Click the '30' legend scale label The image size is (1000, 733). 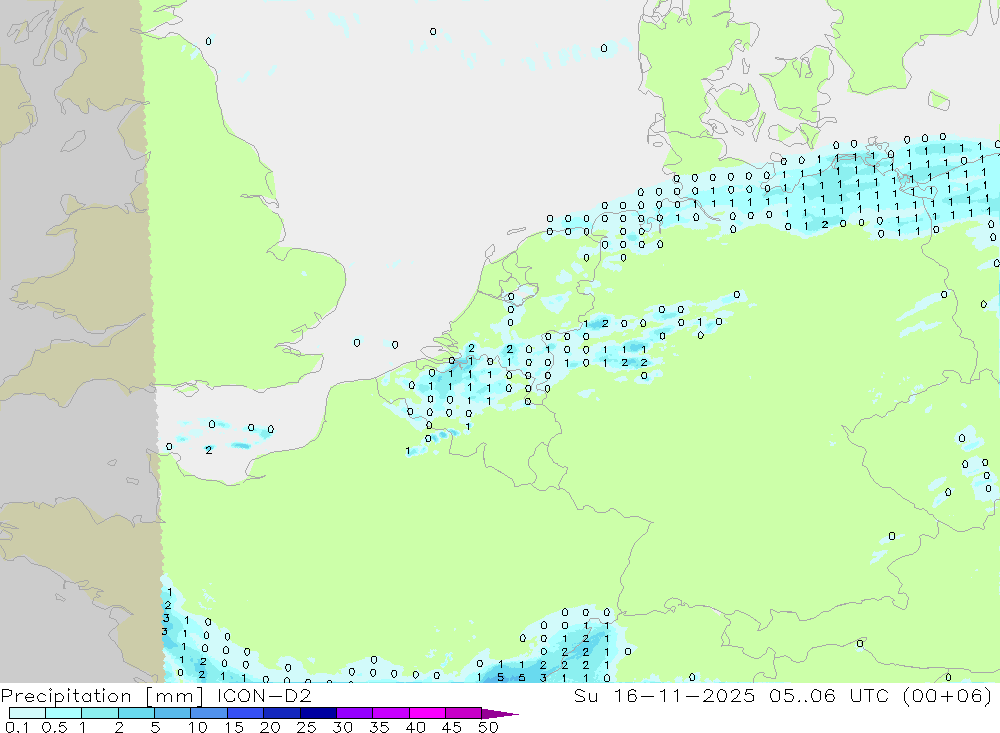pos(342,727)
